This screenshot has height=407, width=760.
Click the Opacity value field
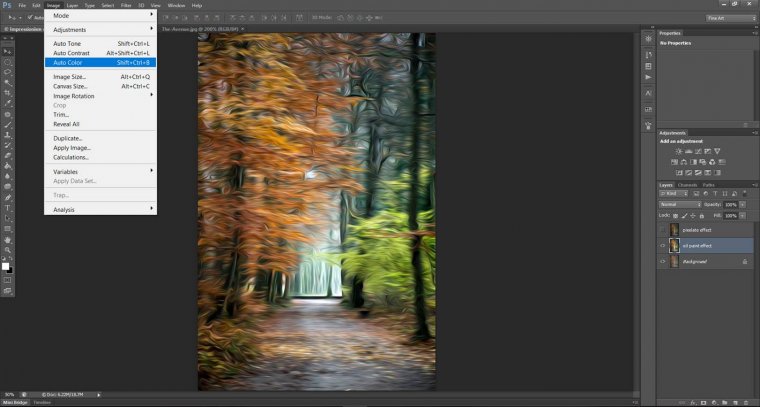(x=730, y=204)
